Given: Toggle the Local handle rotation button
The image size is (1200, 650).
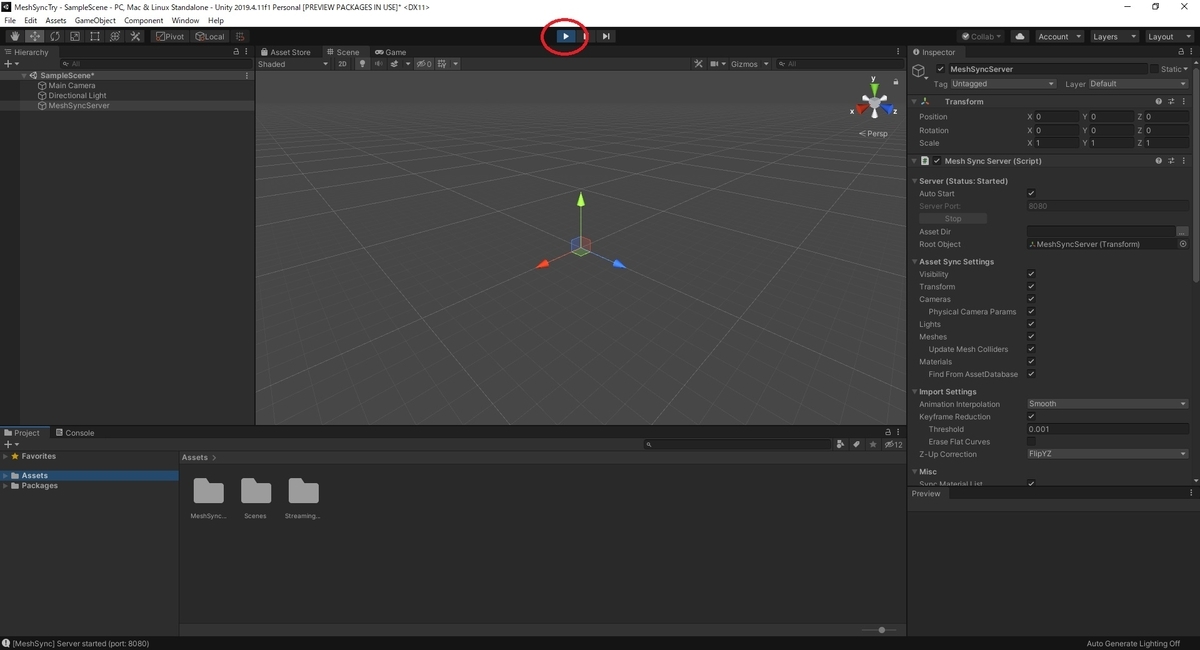Looking at the screenshot, I should coord(210,37).
